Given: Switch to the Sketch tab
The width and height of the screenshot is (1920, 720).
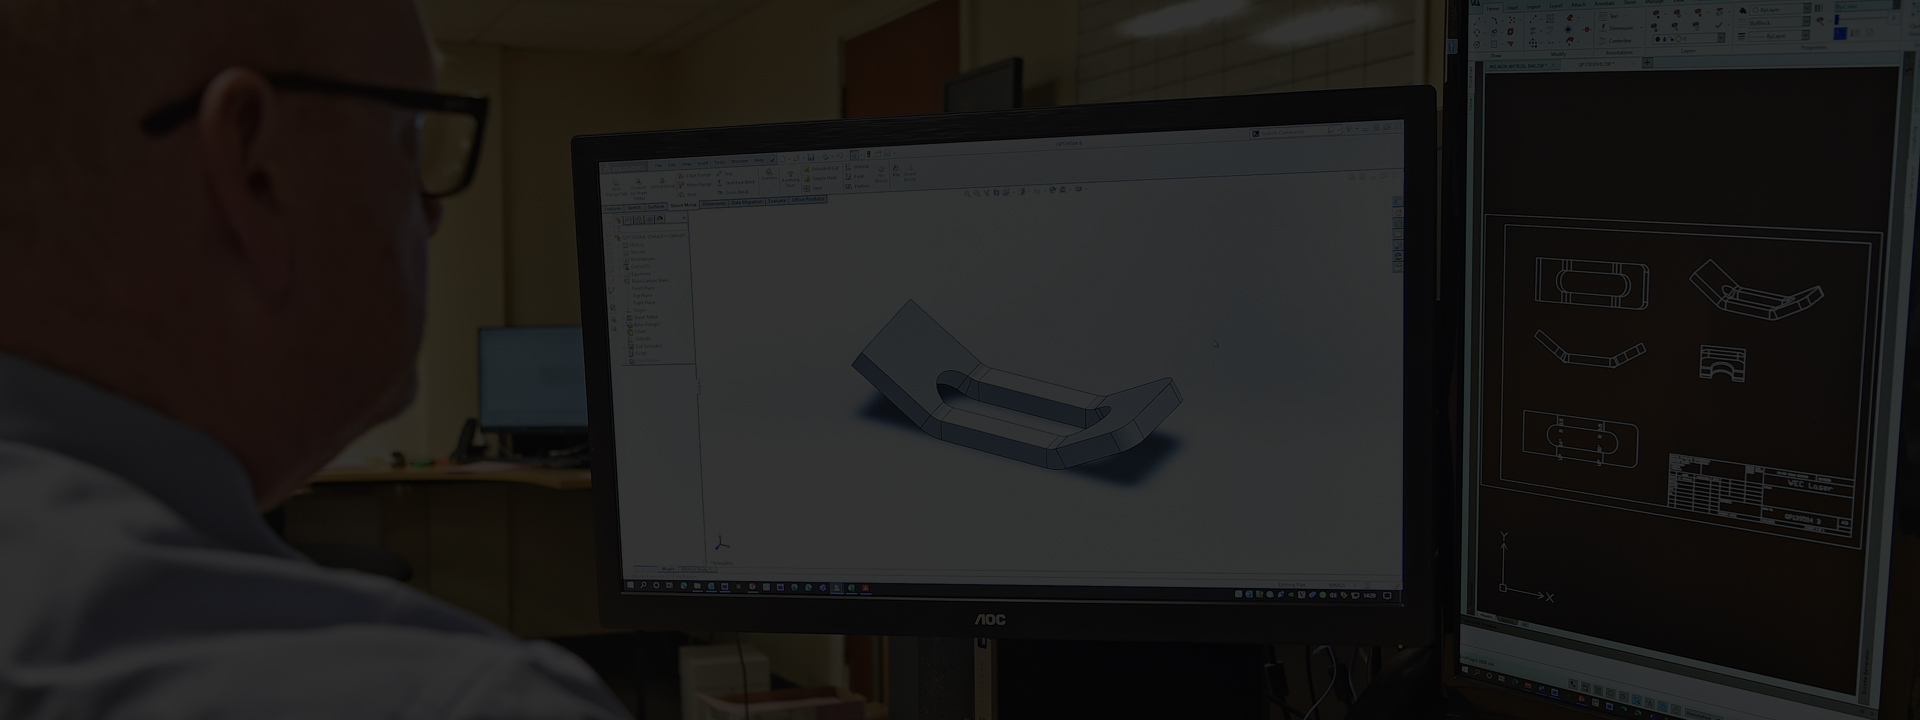Looking at the screenshot, I should coord(634,207).
